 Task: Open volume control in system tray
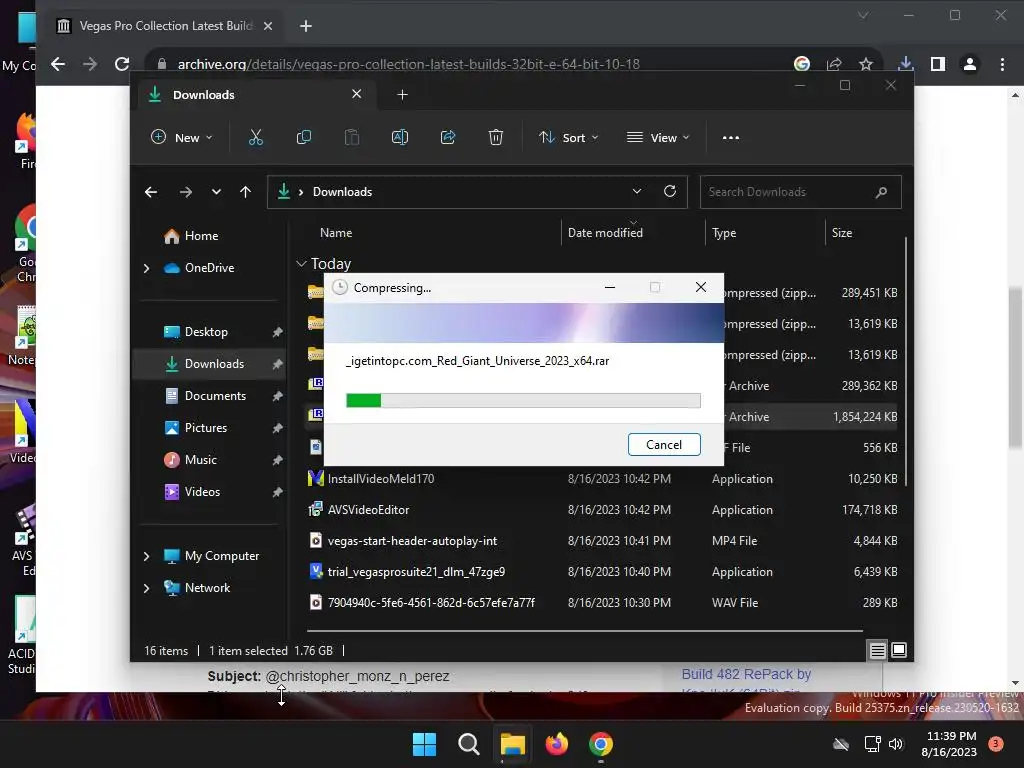coord(896,744)
